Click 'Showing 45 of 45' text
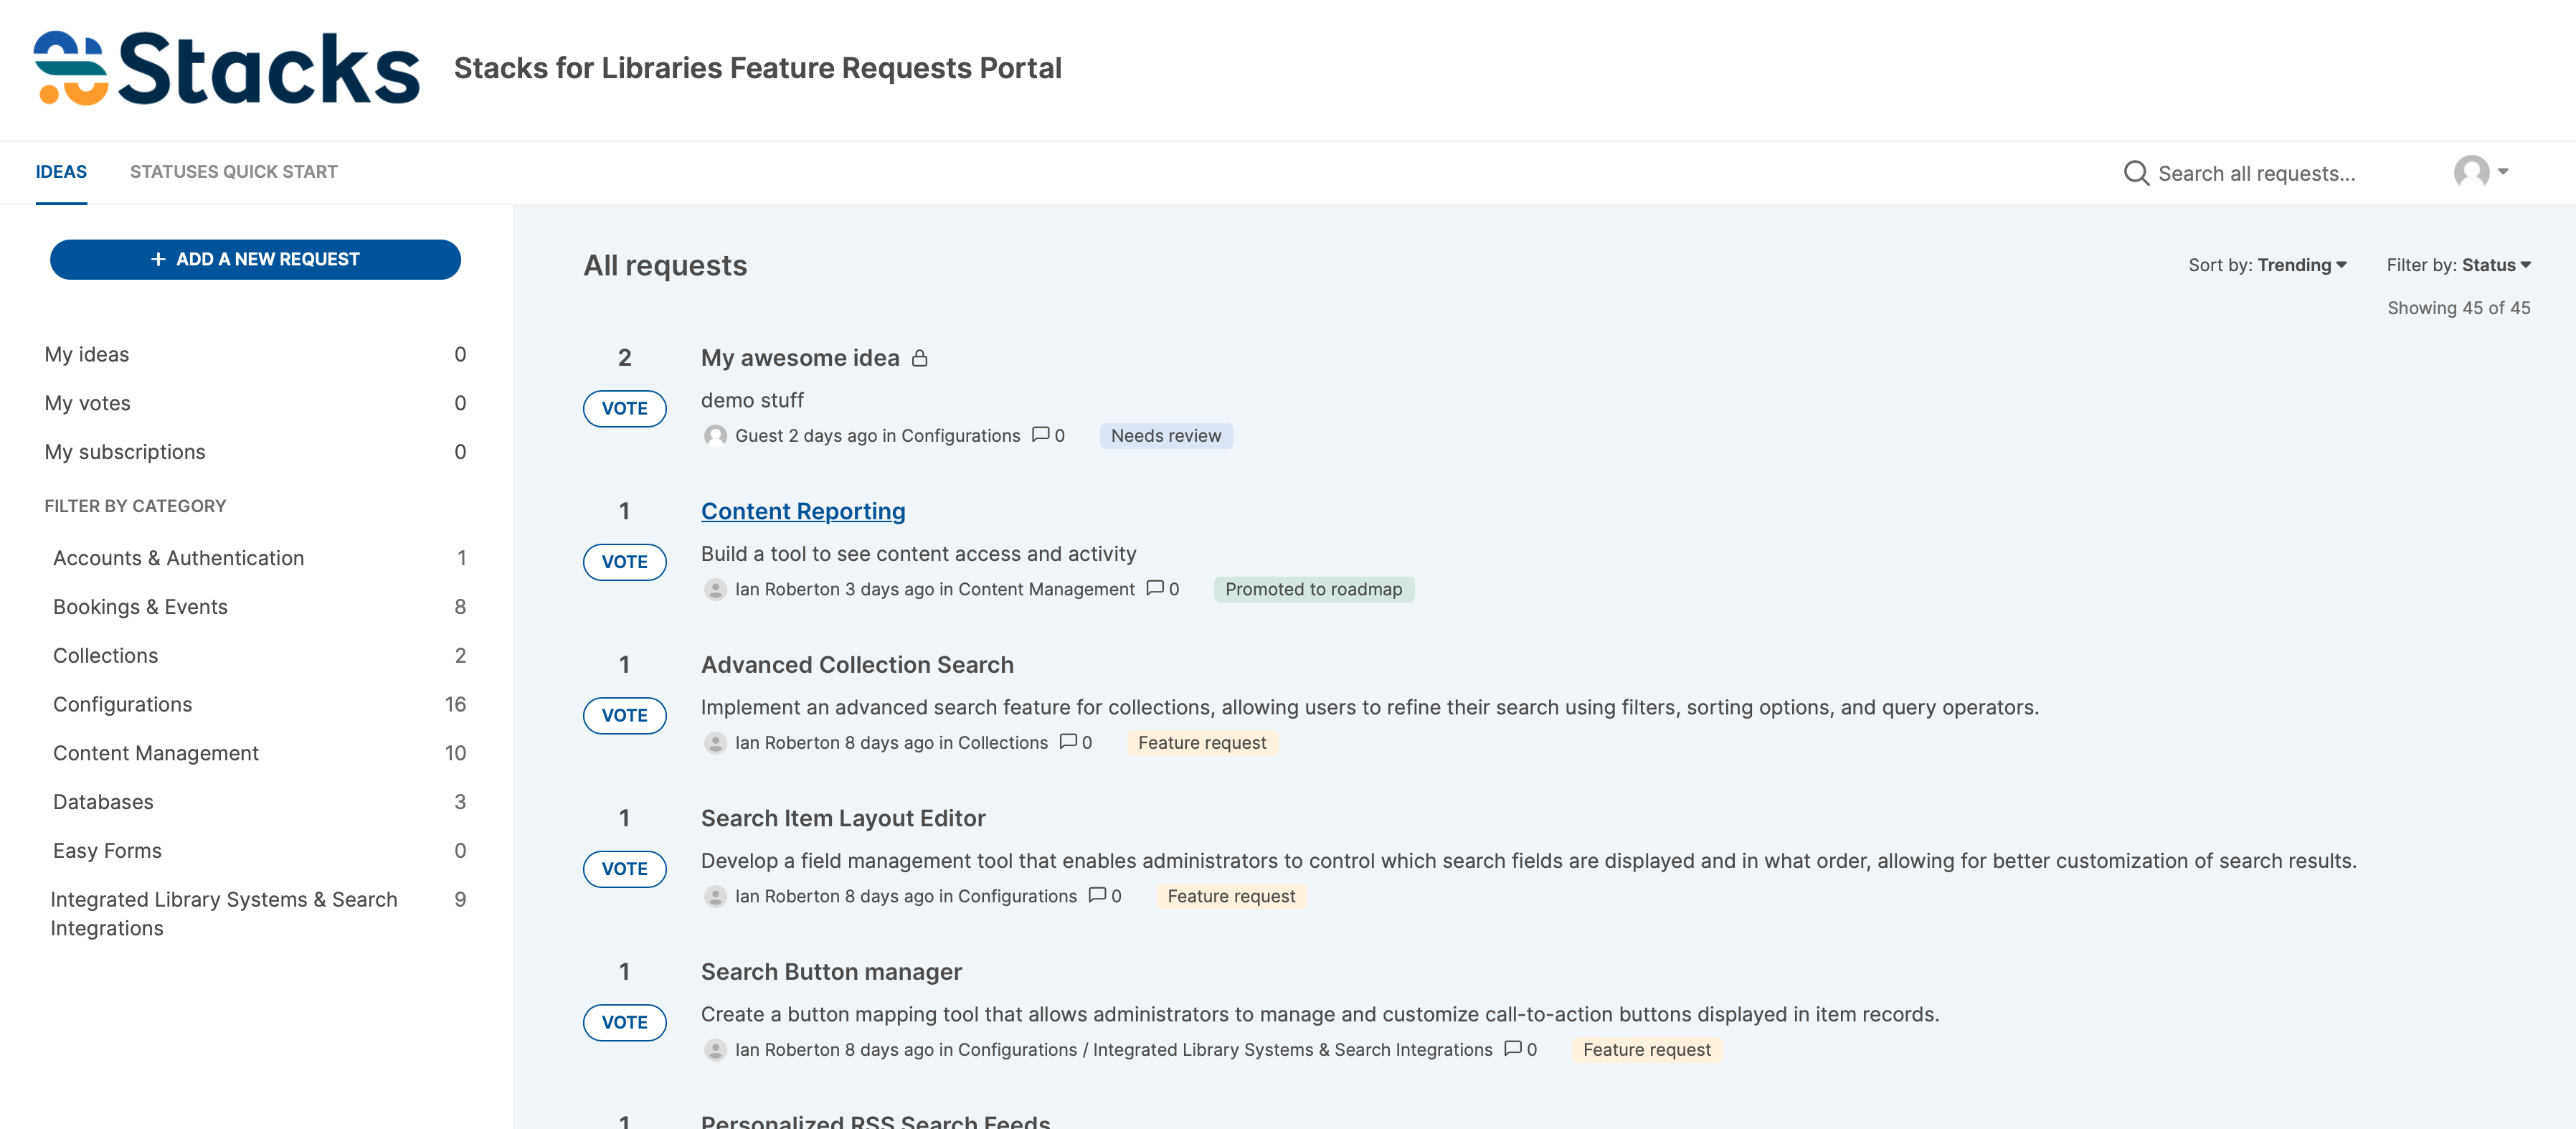The height and width of the screenshot is (1129, 2576). pos(2458,308)
